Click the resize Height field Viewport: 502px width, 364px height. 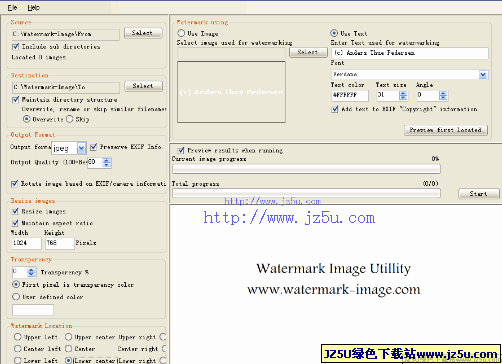60,243
